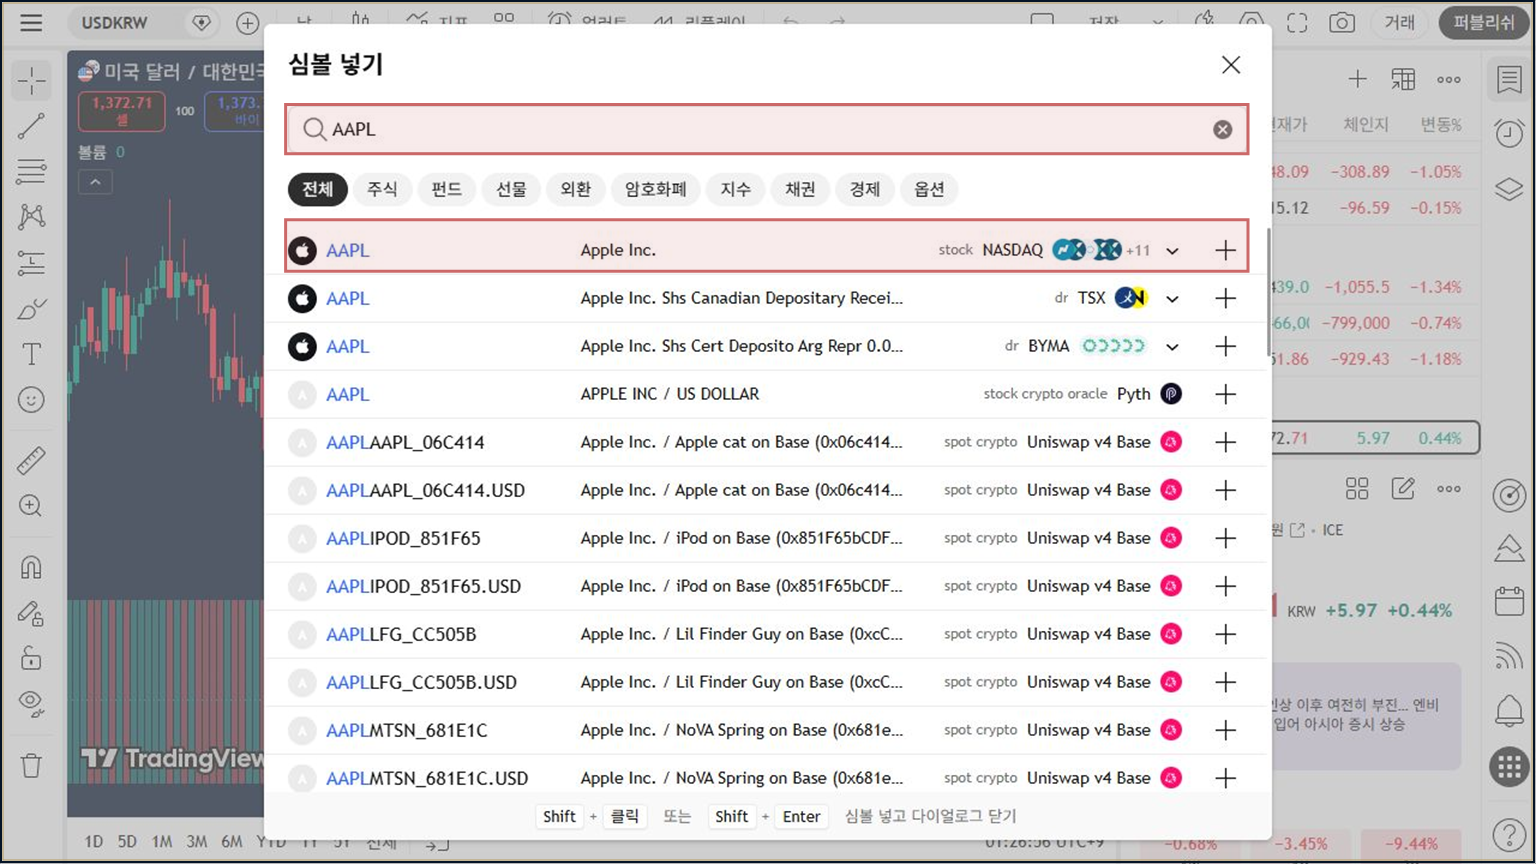The width and height of the screenshot is (1536, 864).
Task: Click the 퍼블리쉬 publish button
Action: point(1484,22)
